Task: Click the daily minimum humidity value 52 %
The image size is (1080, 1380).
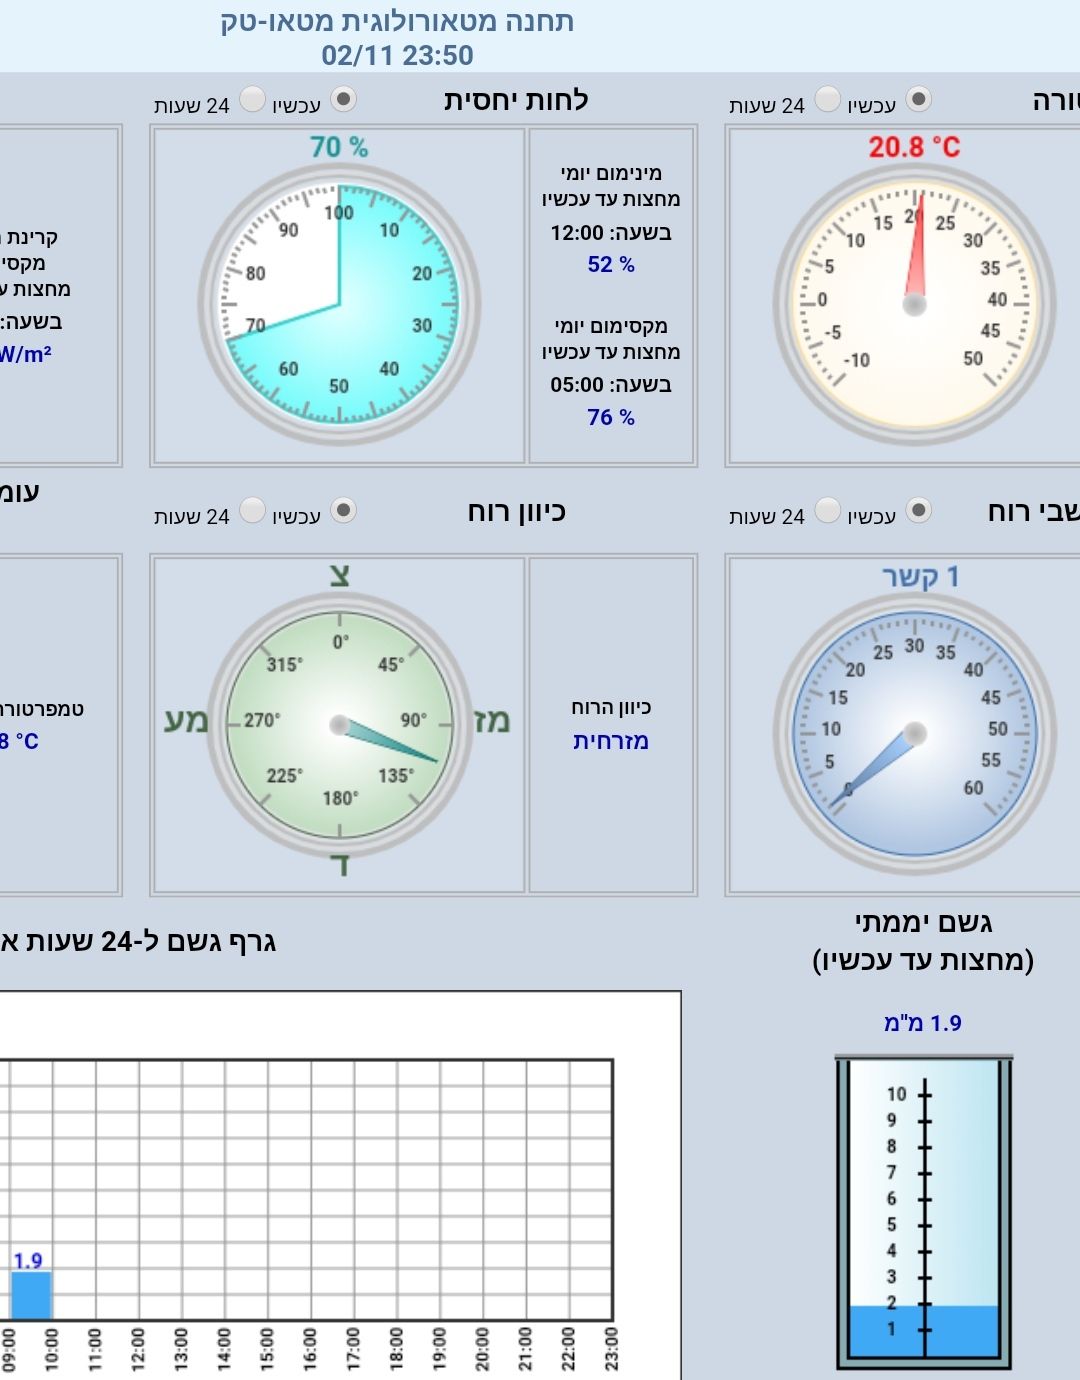Action: click(611, 264)
